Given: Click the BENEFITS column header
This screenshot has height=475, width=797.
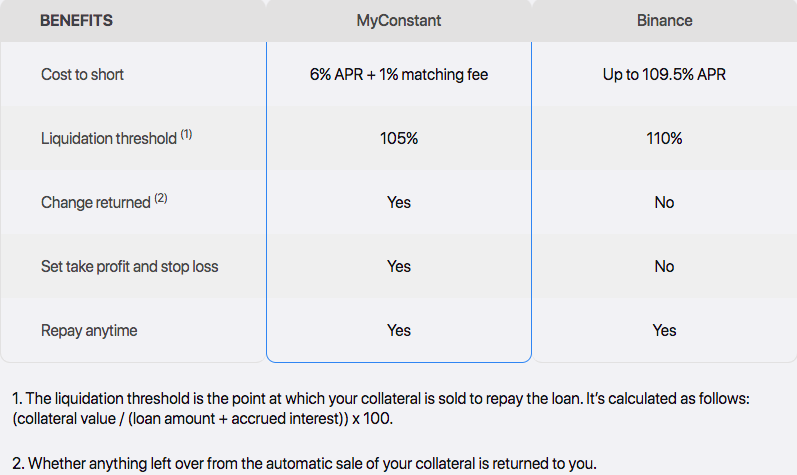Looking at the screenshot, I should 76,20.
